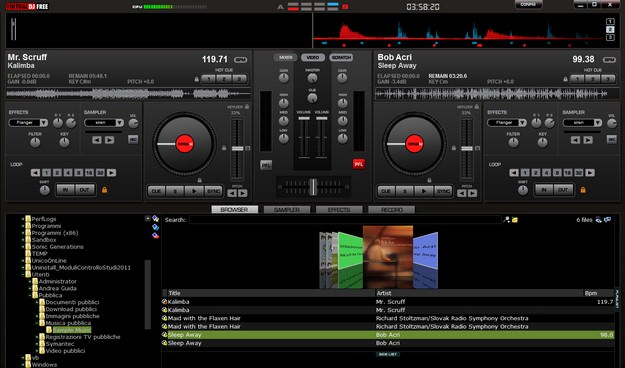Click the left deck pitch slider handle
625x368 pixels.
(x=238, y=148)
